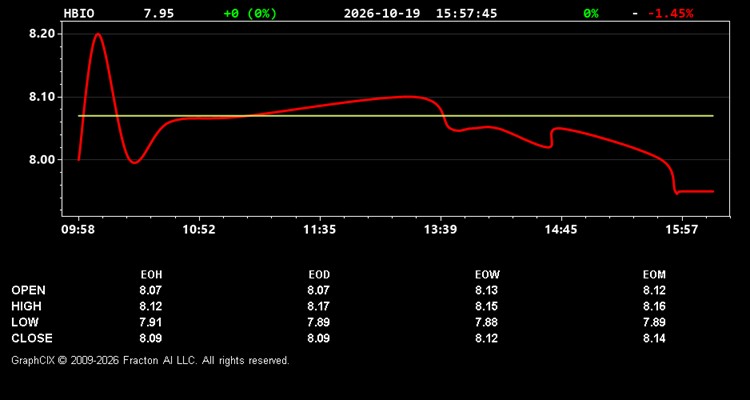
Task: Click the HIGH row label
Action: 26,306
